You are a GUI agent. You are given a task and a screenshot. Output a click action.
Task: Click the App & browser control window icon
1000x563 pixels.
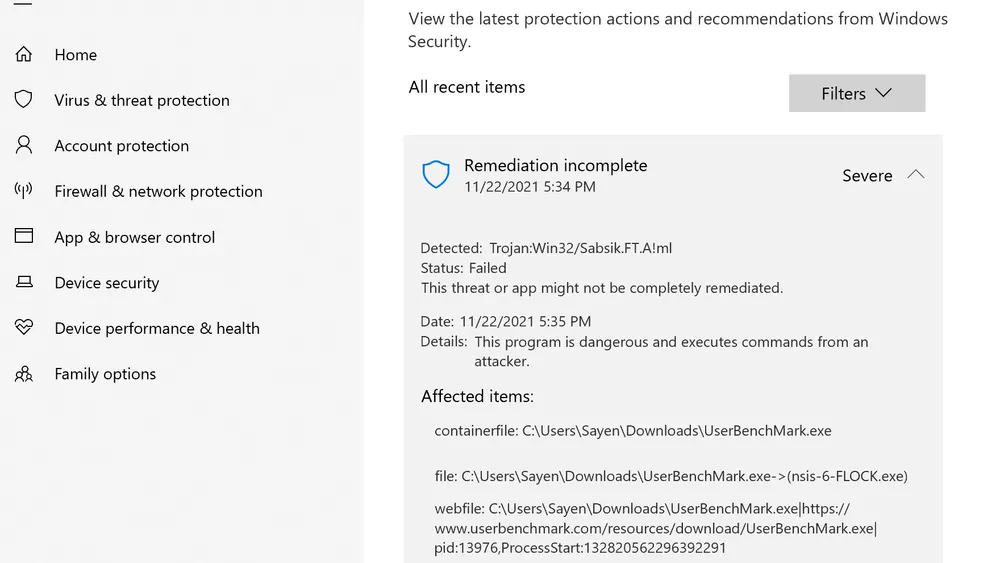tap(23, 236)
